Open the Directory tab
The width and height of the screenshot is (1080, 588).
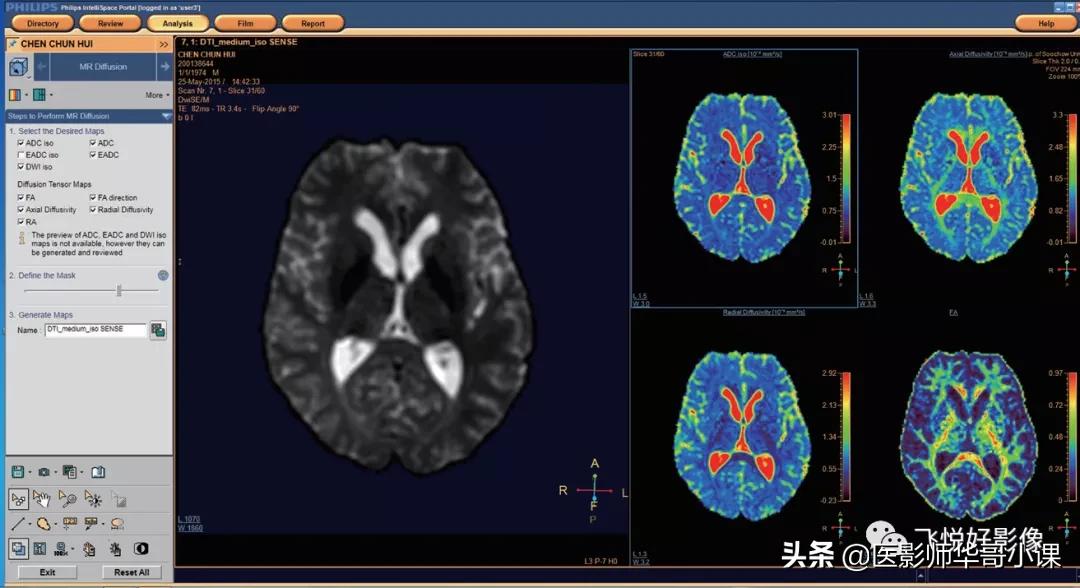(x=43, y=23)
